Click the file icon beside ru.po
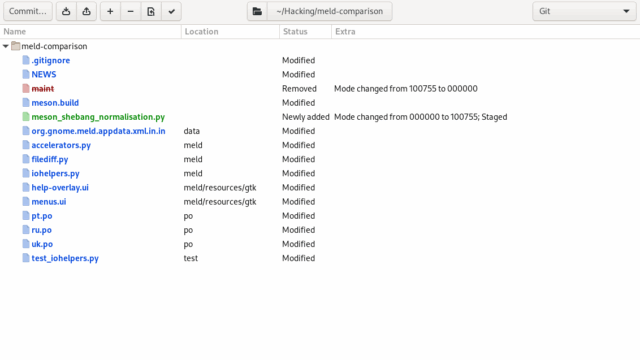Image resolution: width=640 pixels, height=360 pixels. tap(26, 230)
